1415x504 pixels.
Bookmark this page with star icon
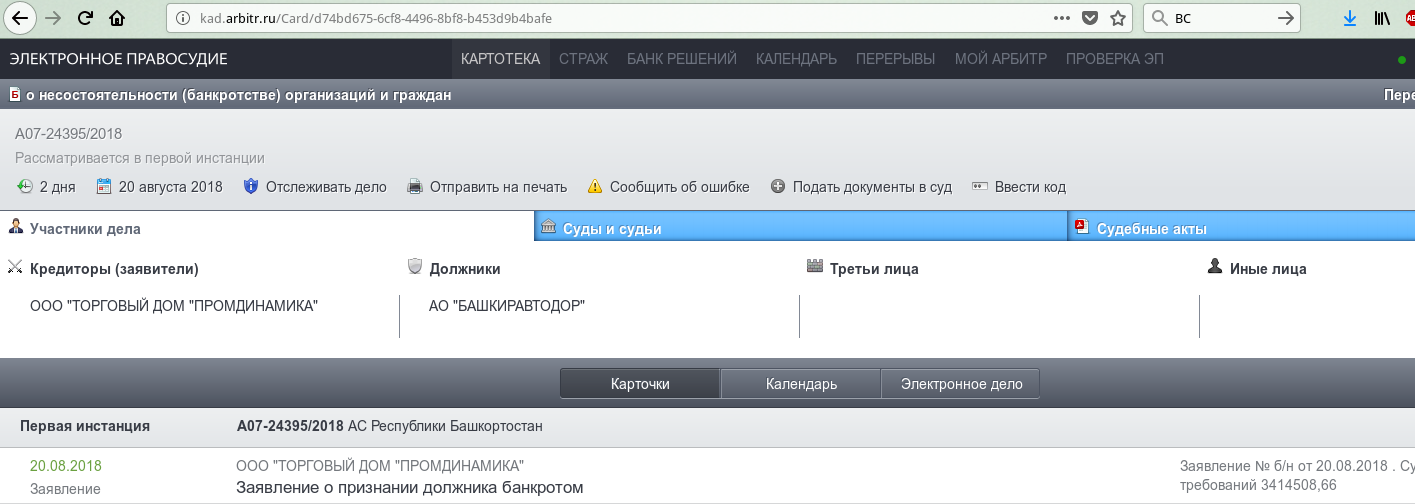[1118, 18]
